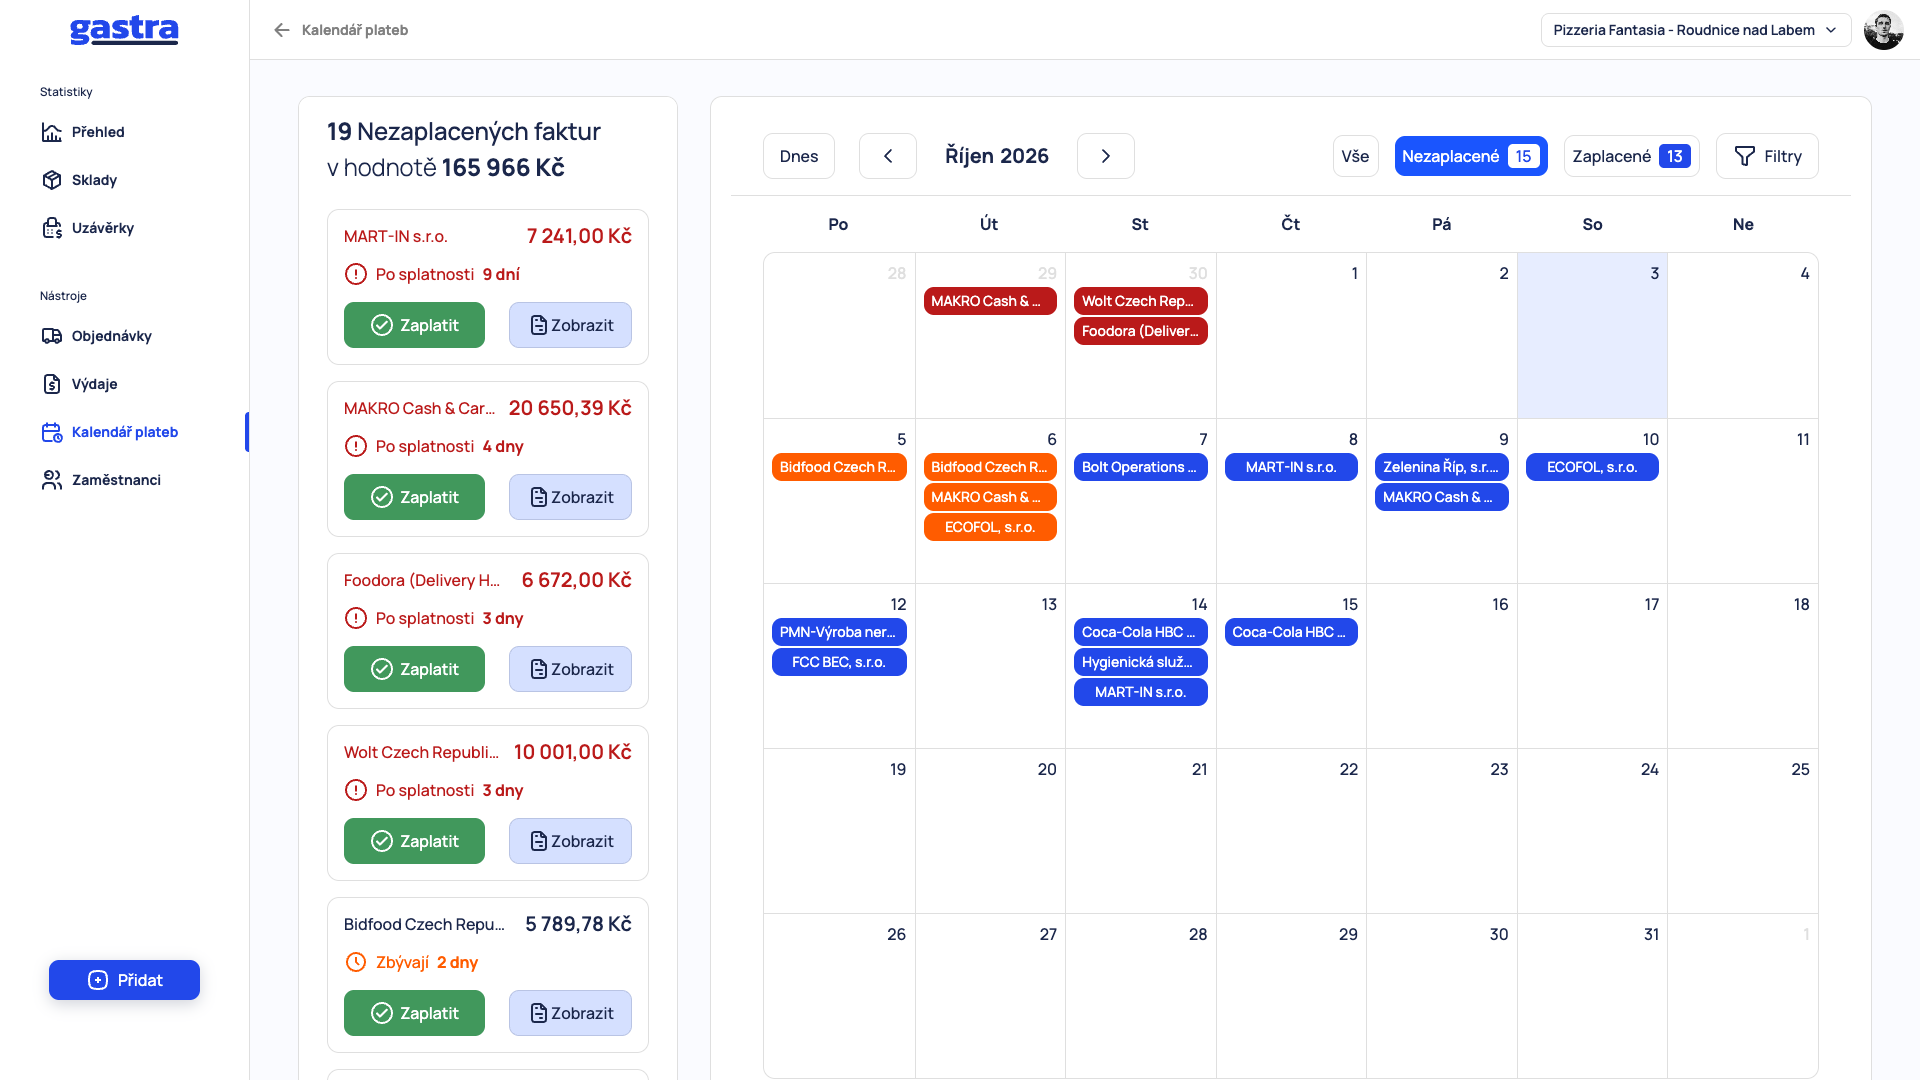Open Foodora event on September 30
The width and height of the screenshot is (1920, 1080).
(1140, 331)
